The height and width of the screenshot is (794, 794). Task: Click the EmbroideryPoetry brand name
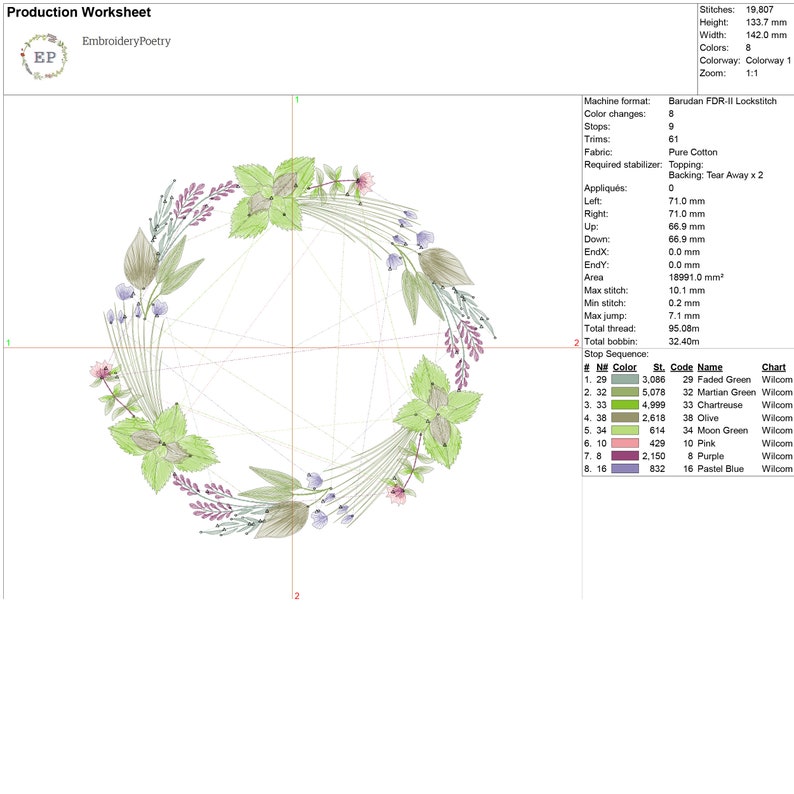click(x=126, y=41)
